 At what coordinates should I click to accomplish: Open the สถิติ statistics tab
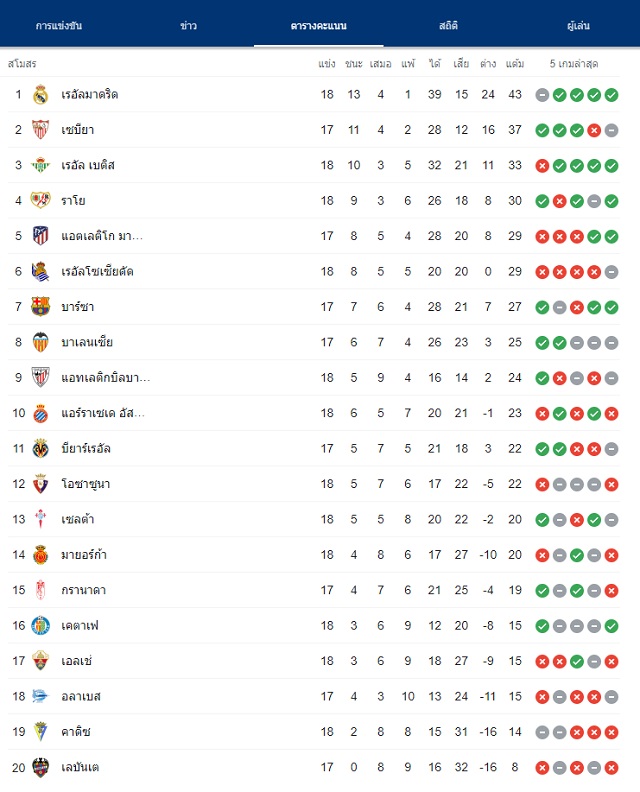point(448,26)
